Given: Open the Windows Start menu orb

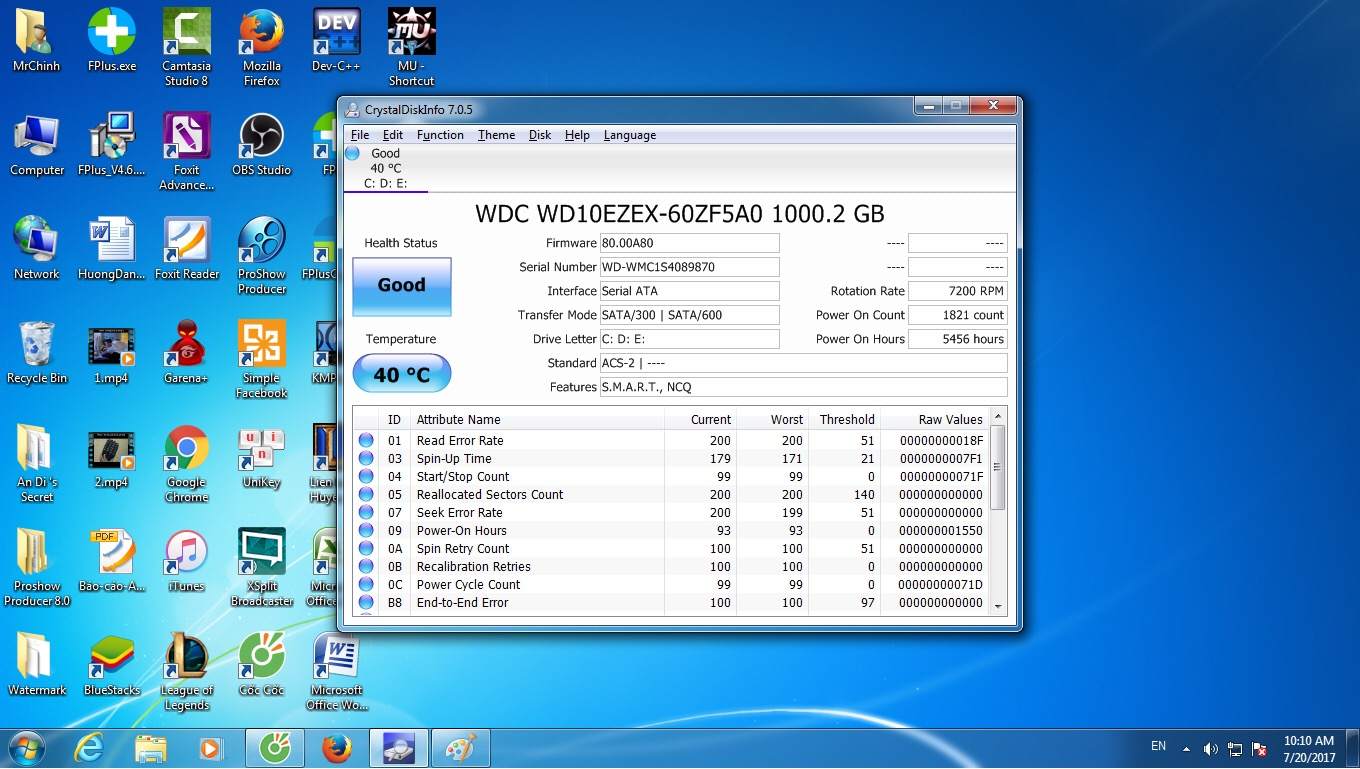Looking at the screenshot, I should tap(26, 748).
